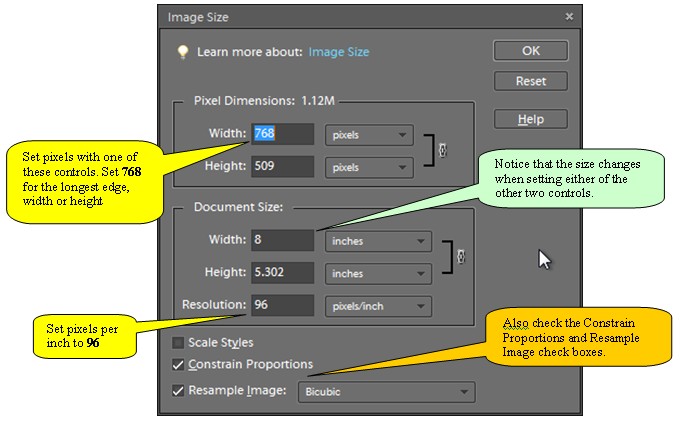
Task: Uncheck the Resample Image checkbox
Action: coord(178,391)
